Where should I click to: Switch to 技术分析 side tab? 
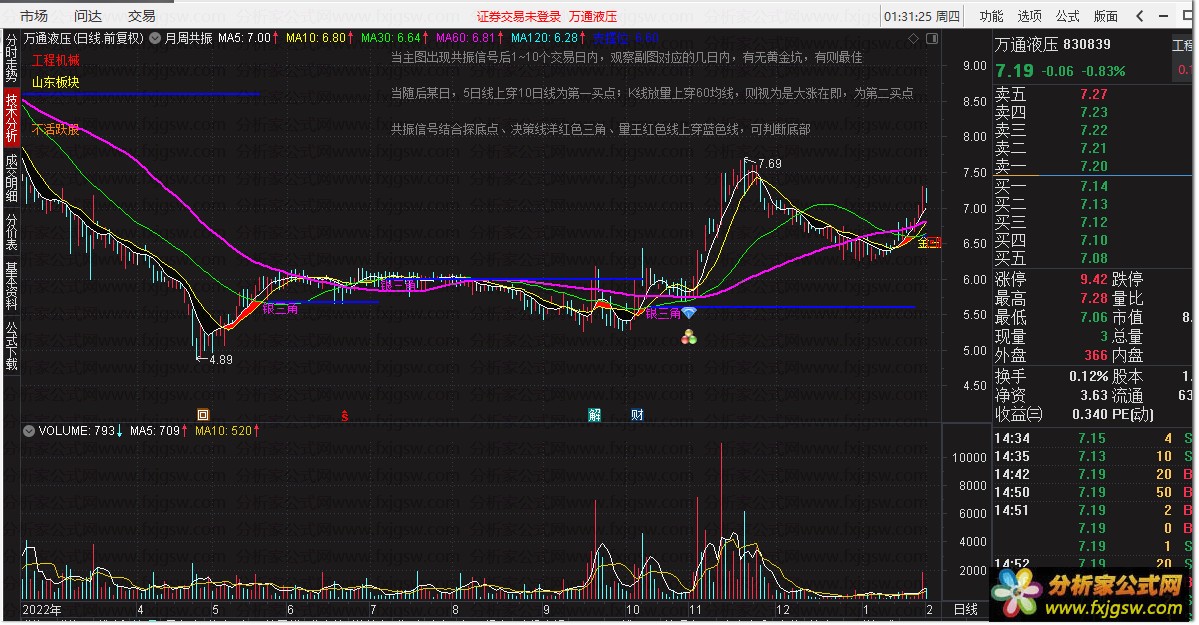coord(11,116)
